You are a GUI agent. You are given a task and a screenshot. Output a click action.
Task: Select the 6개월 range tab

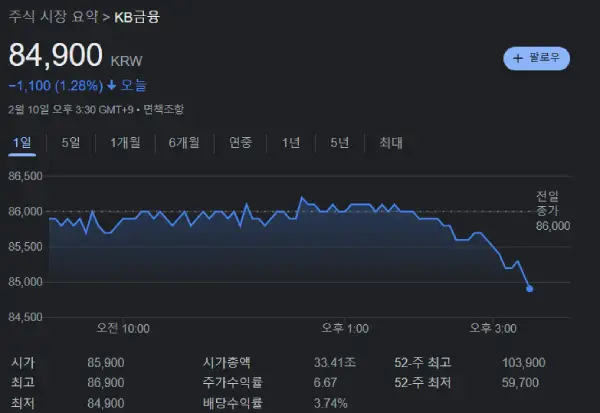click(x=184, y=143)
